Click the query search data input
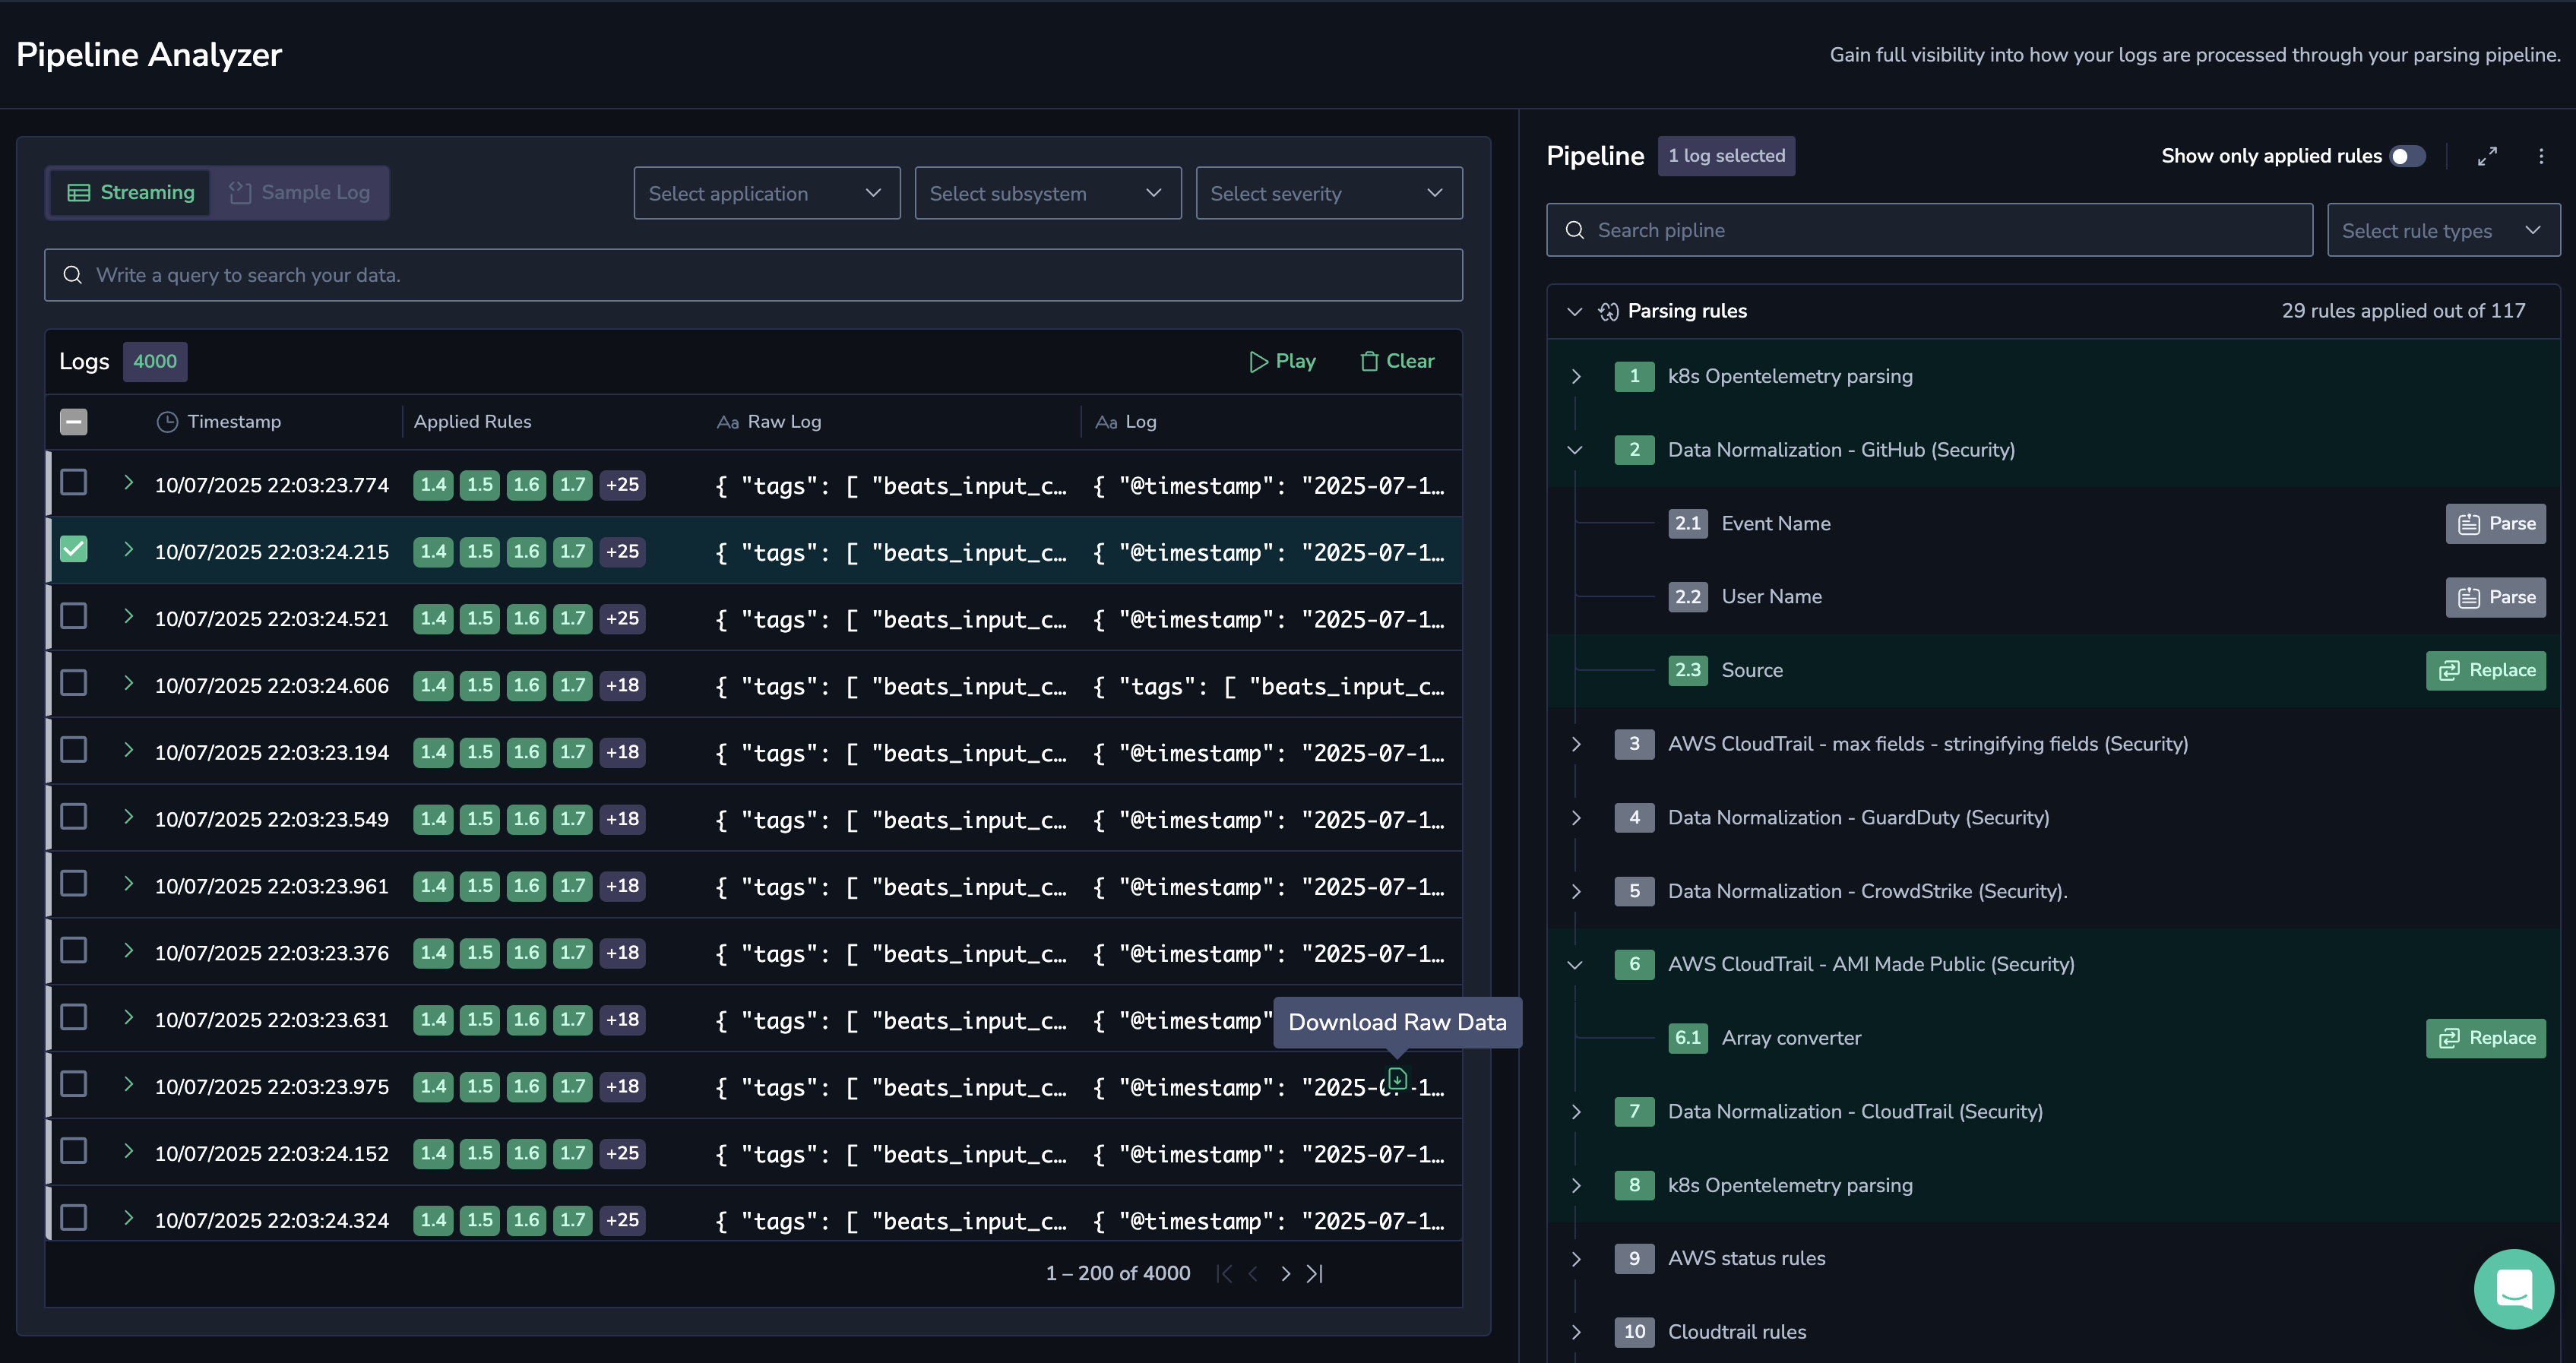This screenshot has width=2576, height=1363. point(754,275)
